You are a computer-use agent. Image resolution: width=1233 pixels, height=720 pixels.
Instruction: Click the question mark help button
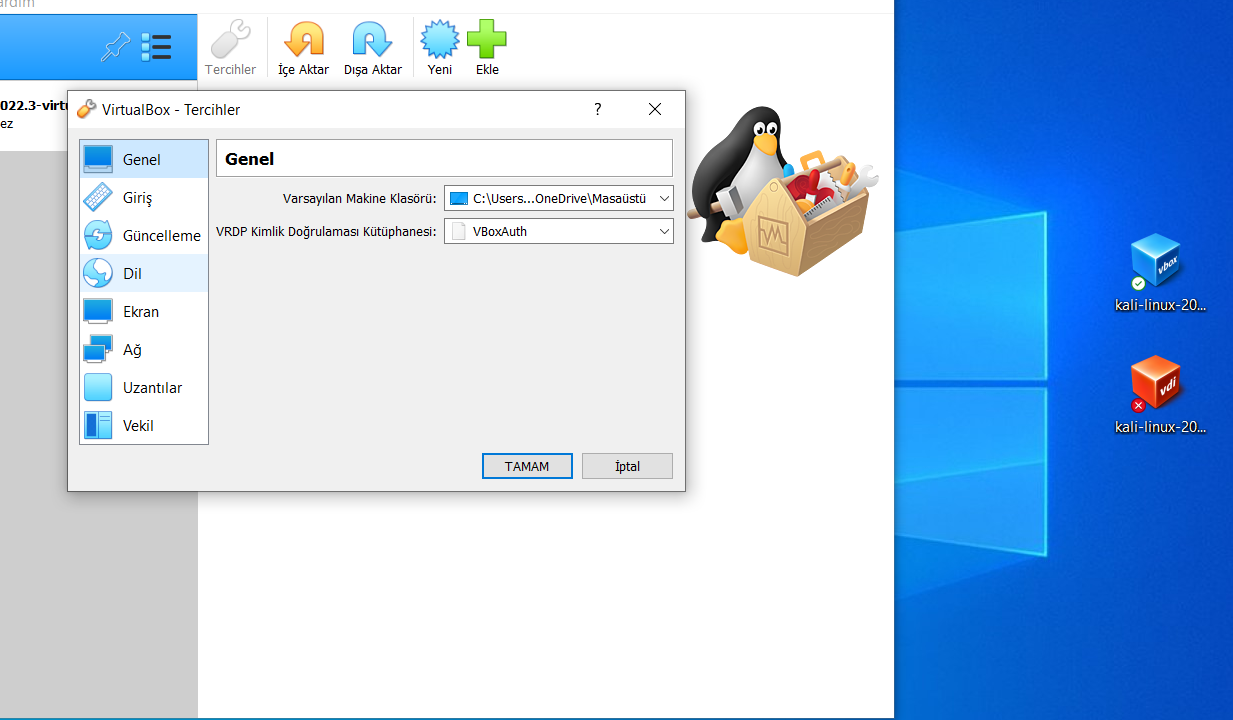coord(598,109)
